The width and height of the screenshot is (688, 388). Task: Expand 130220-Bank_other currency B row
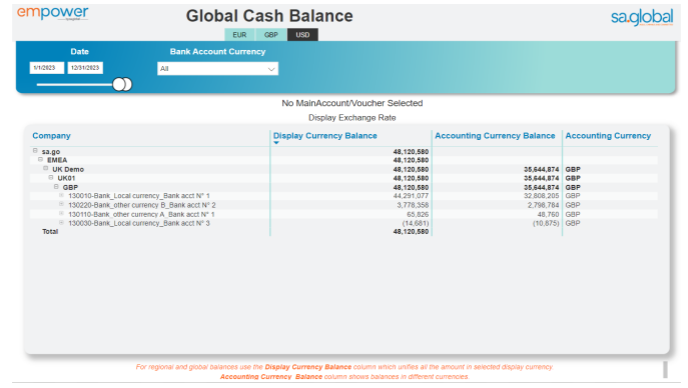tap(61, 205)
